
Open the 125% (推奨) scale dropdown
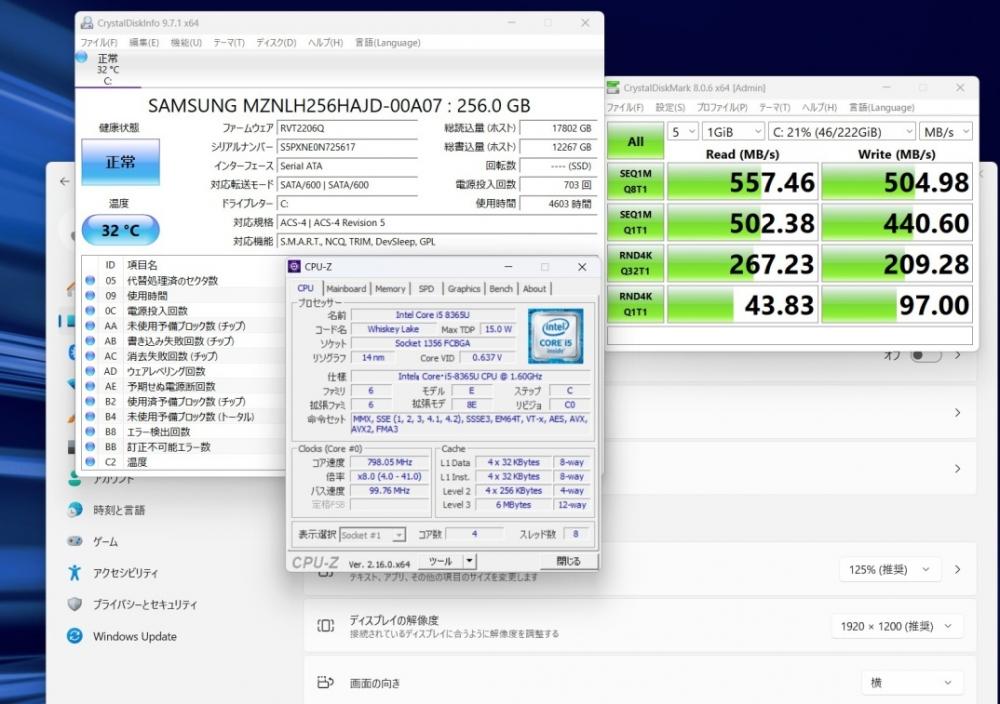click(890, 569)
